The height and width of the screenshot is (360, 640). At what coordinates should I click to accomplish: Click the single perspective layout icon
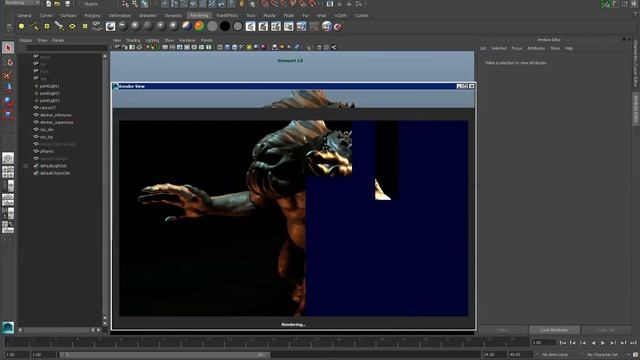tap(8, 158)
